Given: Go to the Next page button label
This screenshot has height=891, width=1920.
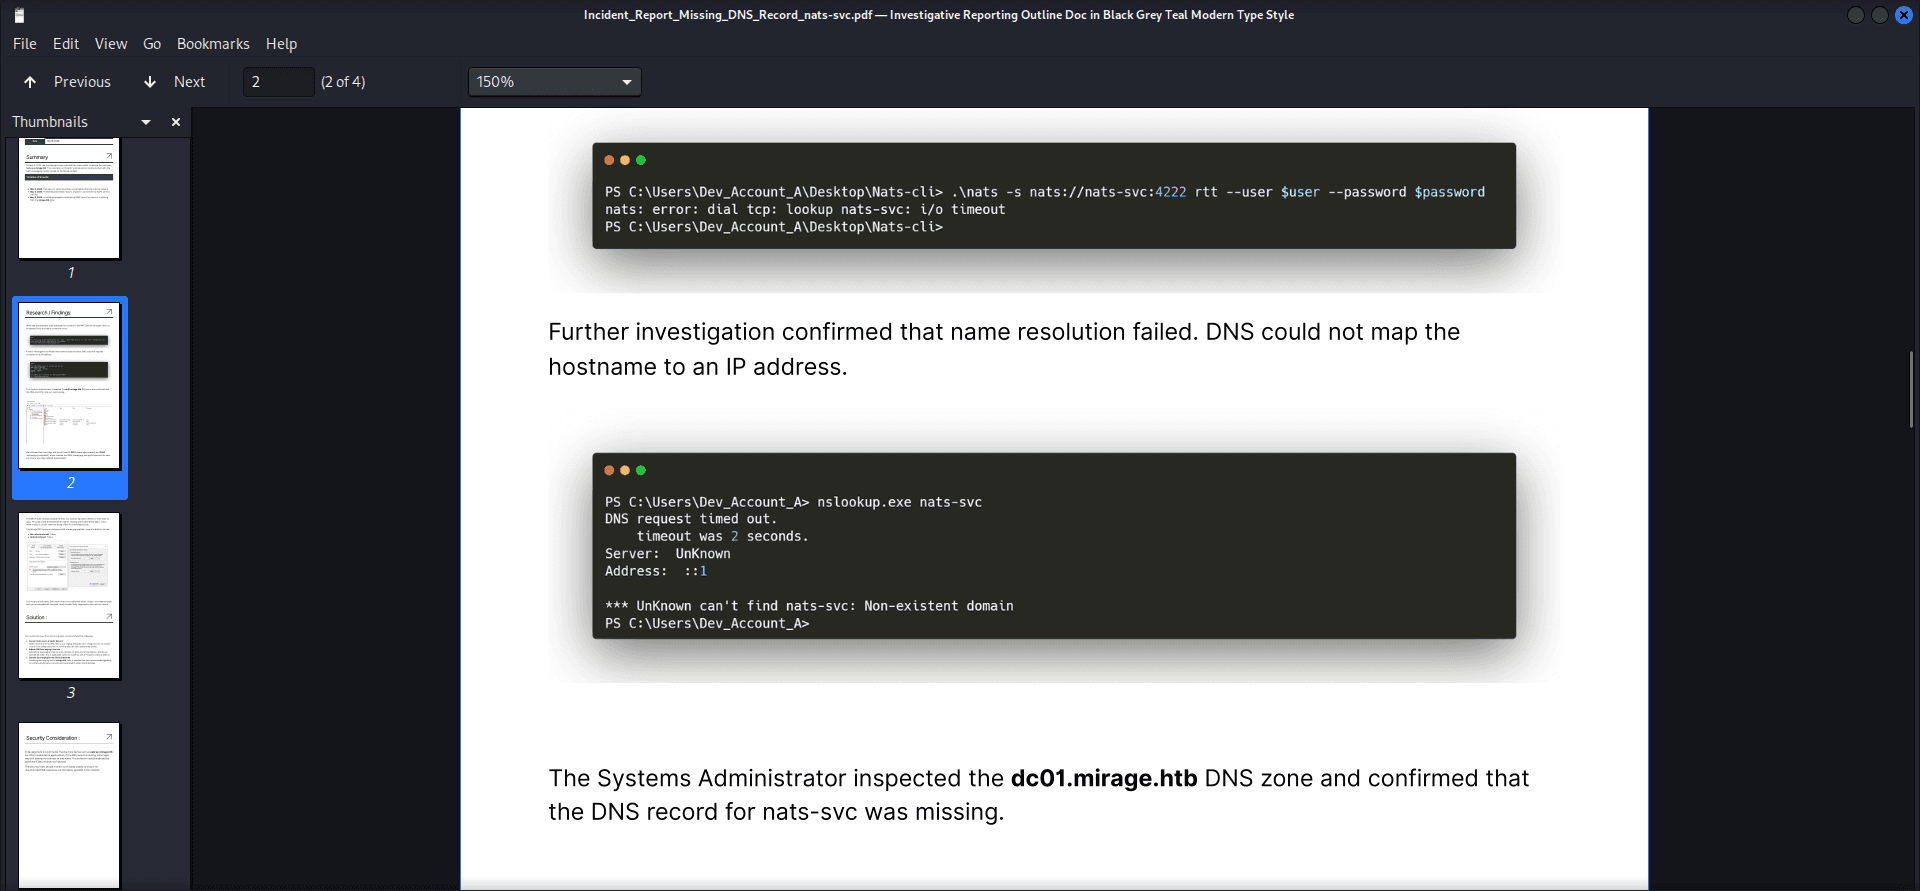Looking at the screenshot, I should (x=189, y=82).
